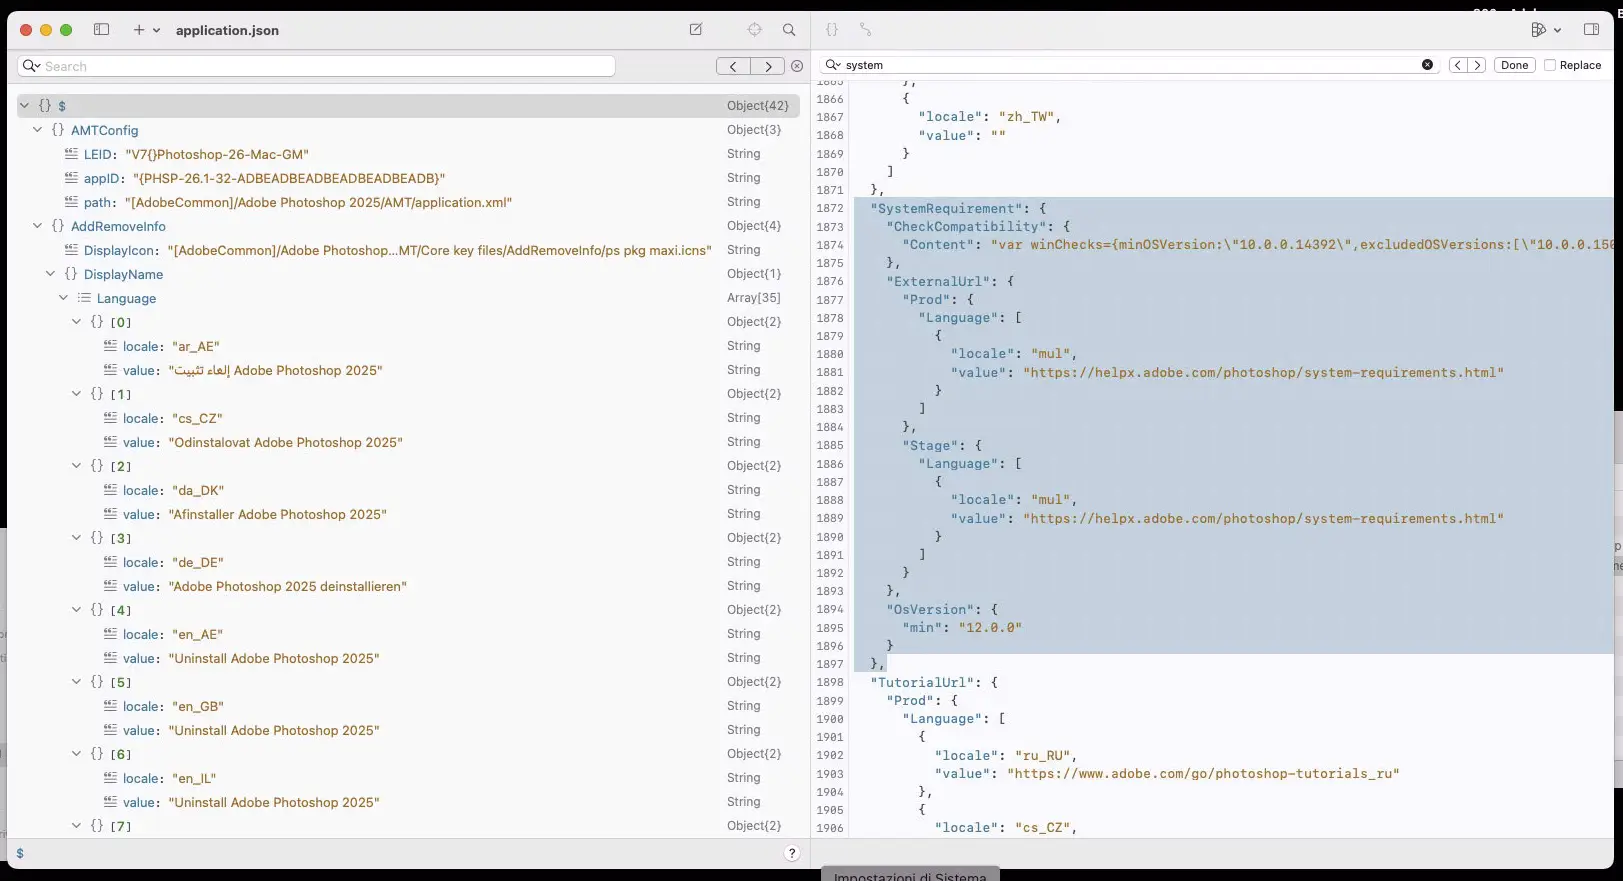Select locale "ar_AE" row
The image size is (1623, 881).
[x=408, y=346]
